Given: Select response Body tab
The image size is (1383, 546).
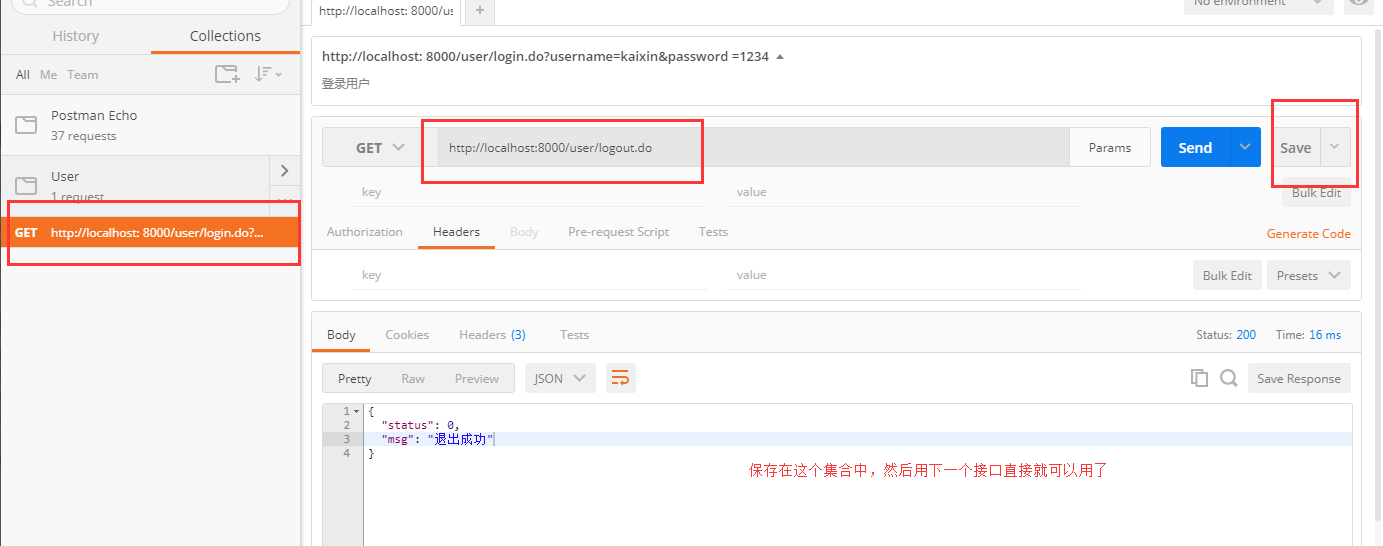Looking at the screenshot, I should coord(341,334).
